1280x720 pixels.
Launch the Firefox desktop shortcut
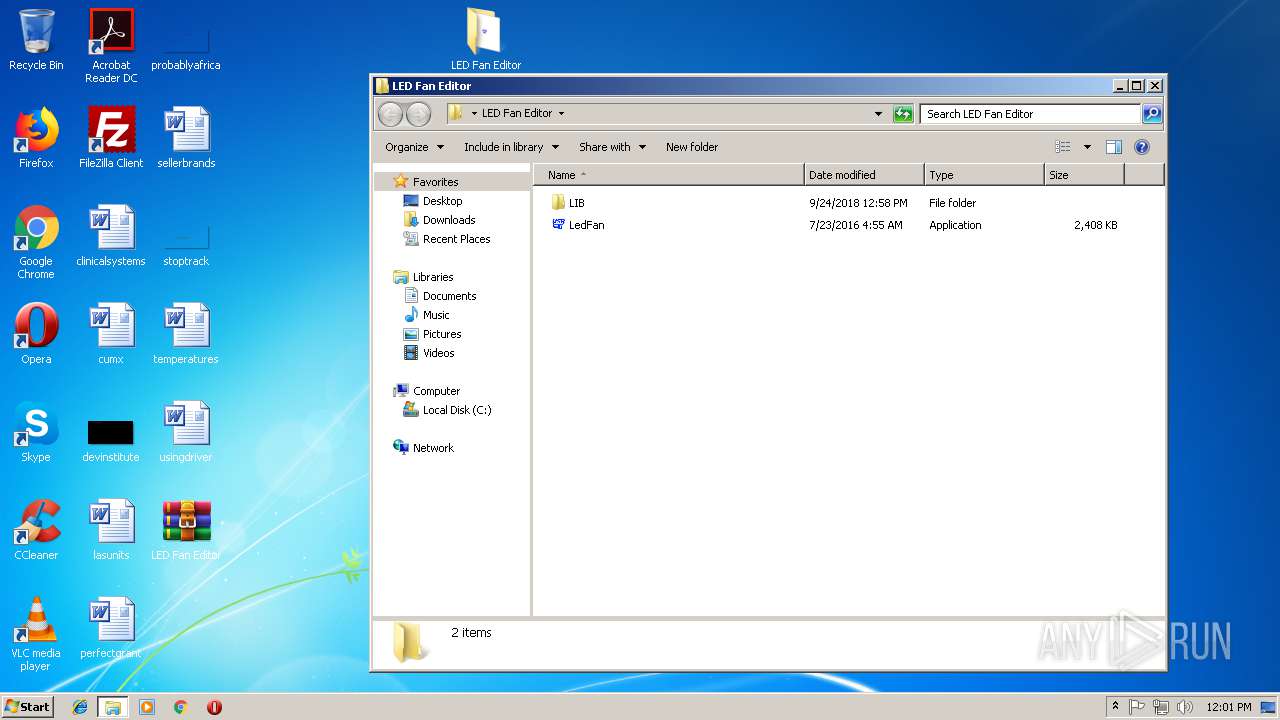(36, 138)
